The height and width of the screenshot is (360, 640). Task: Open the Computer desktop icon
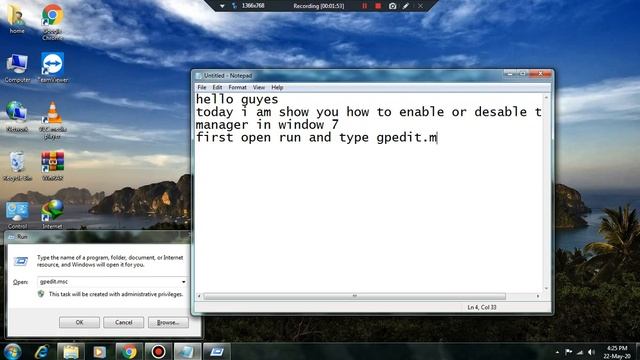coord(17,67)
